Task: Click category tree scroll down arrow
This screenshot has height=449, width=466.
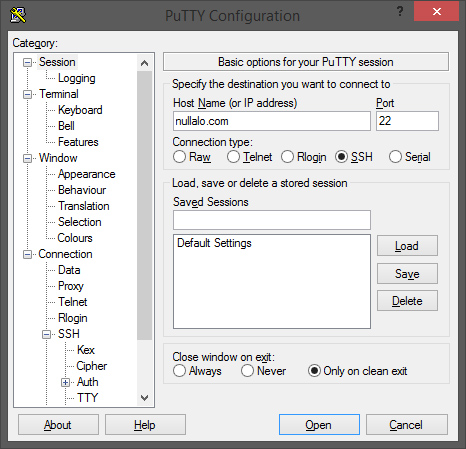Action: click(x=144, y=398)
